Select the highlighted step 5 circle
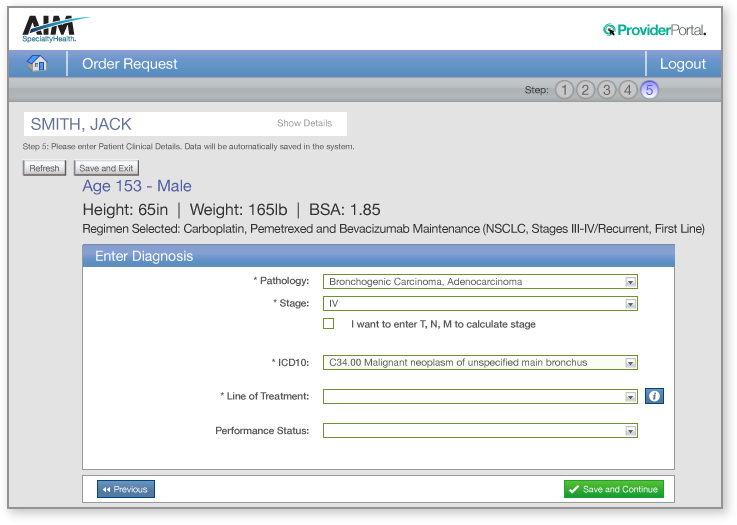This screenshot has width=737, height=525. (649, 90)
